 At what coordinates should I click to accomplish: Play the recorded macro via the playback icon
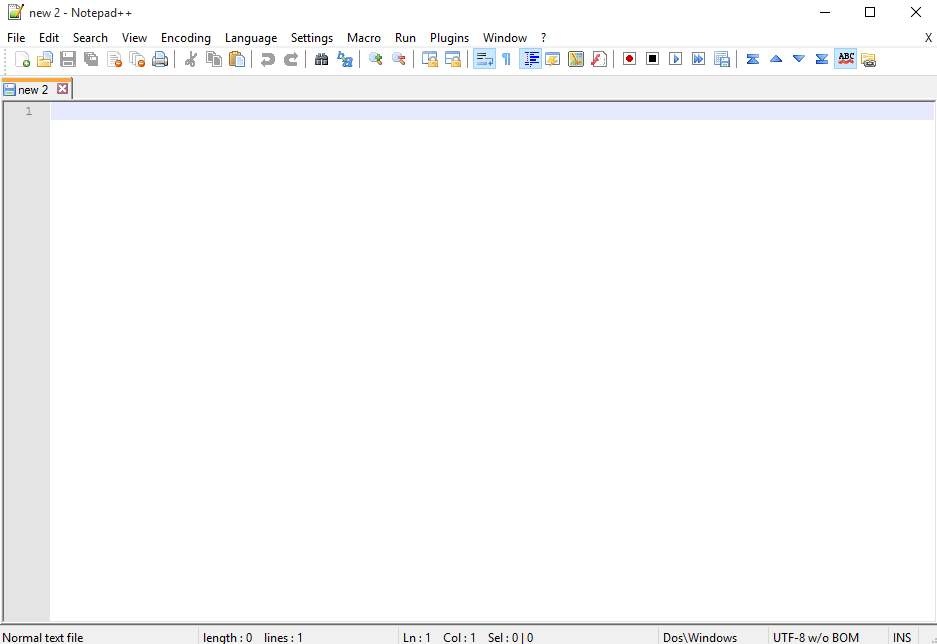[675, 59]
